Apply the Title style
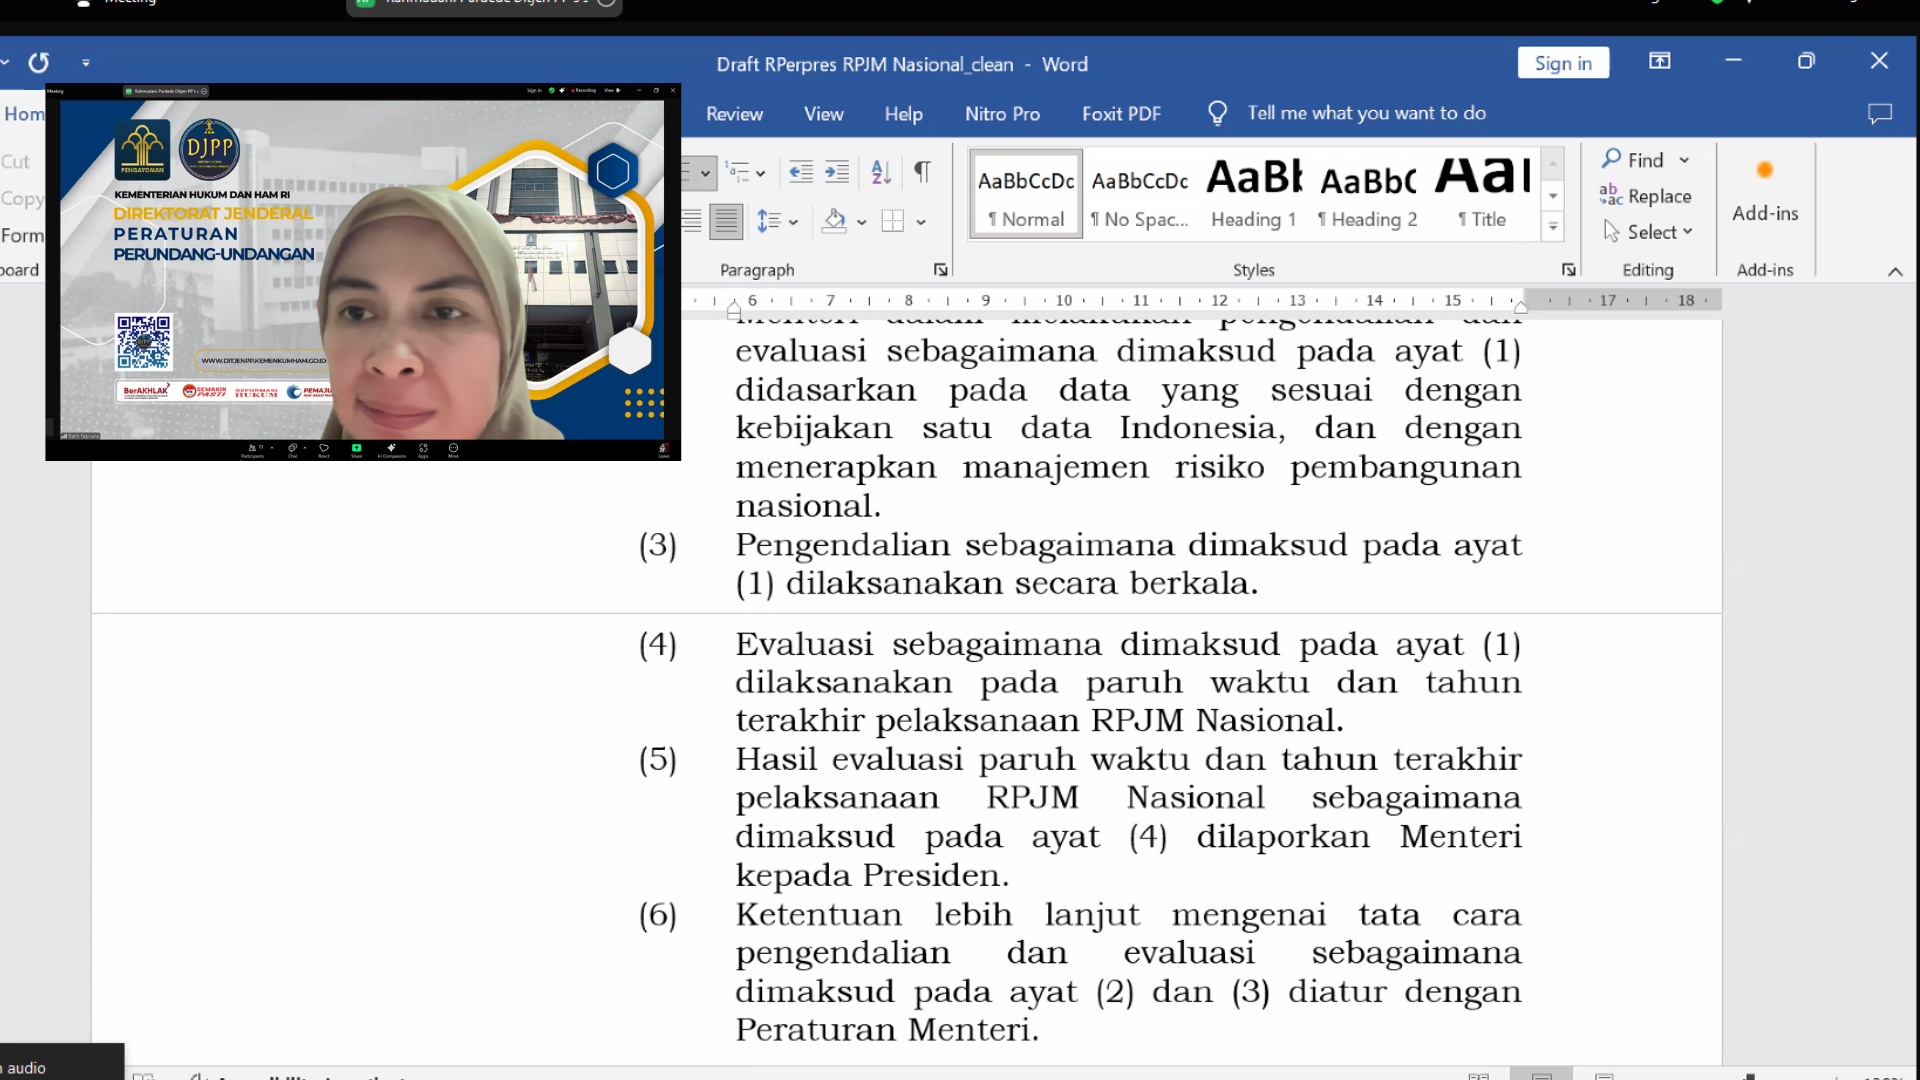This screenshot has width=1920, height=1080. coord(1482,195)
